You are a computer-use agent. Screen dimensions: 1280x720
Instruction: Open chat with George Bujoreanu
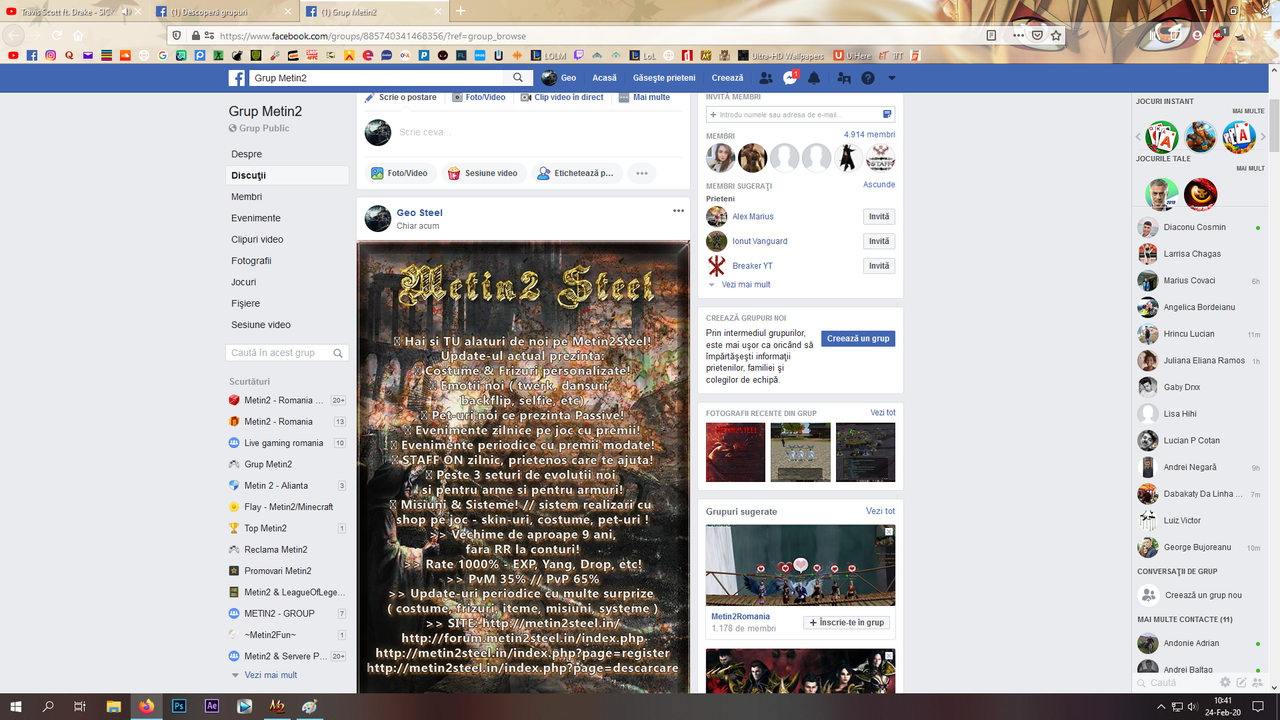(1199, 547)
